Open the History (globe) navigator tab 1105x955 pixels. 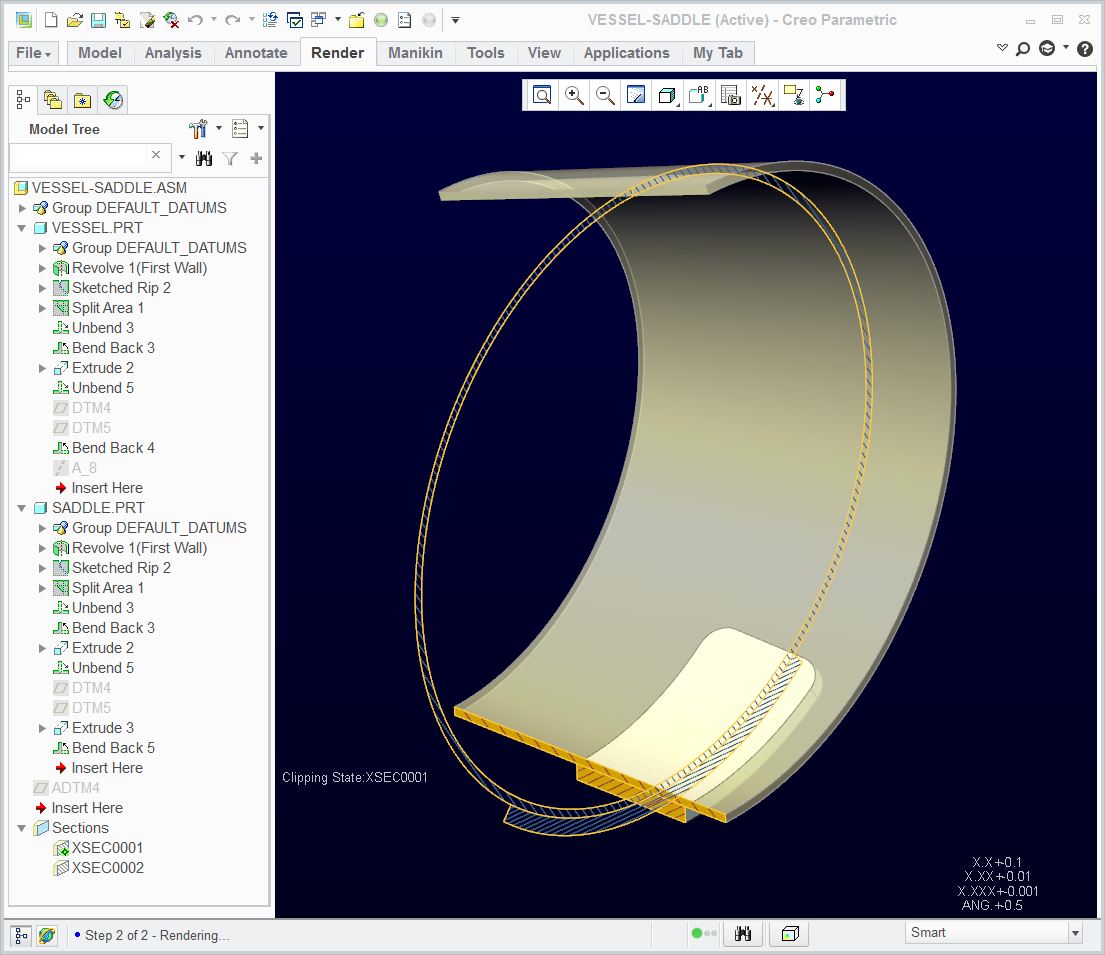tap(113, 100)
